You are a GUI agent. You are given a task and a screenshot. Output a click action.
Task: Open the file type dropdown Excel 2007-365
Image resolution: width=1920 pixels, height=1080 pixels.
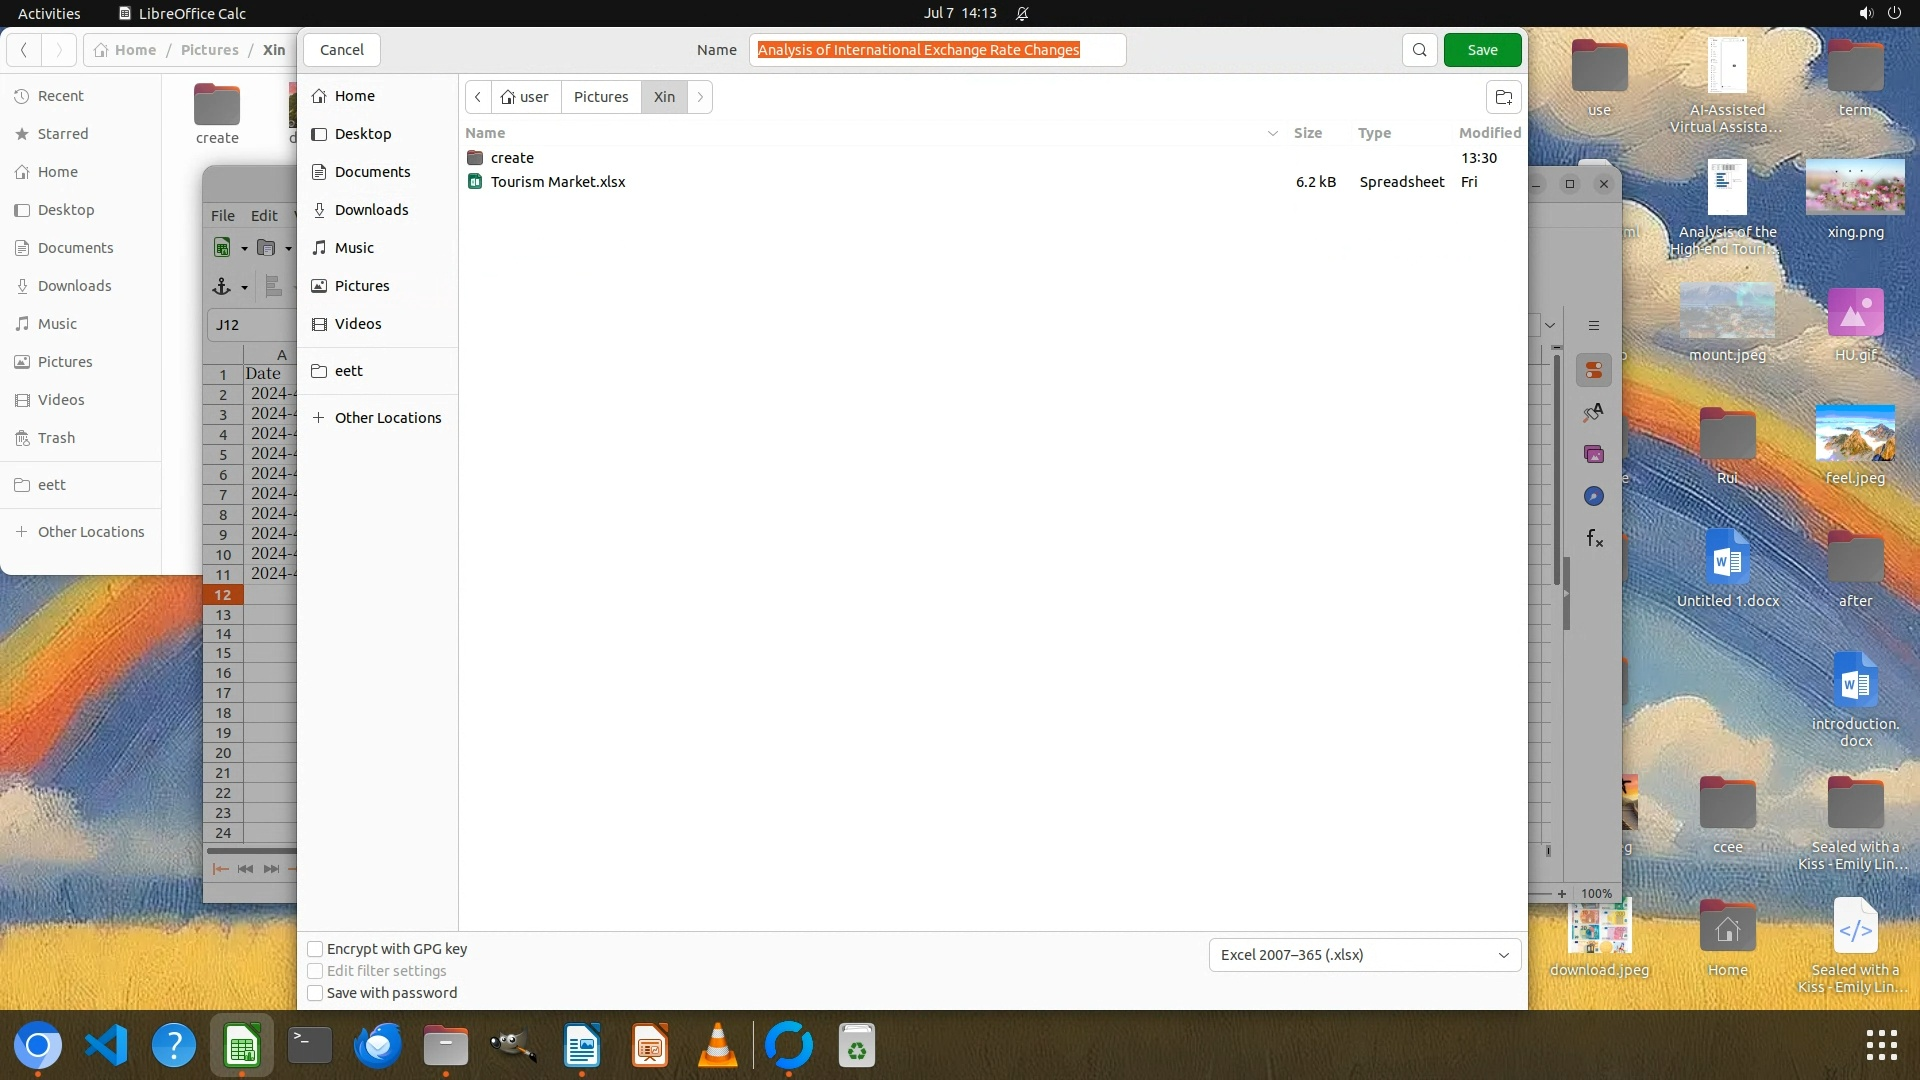coord(1364,955)
